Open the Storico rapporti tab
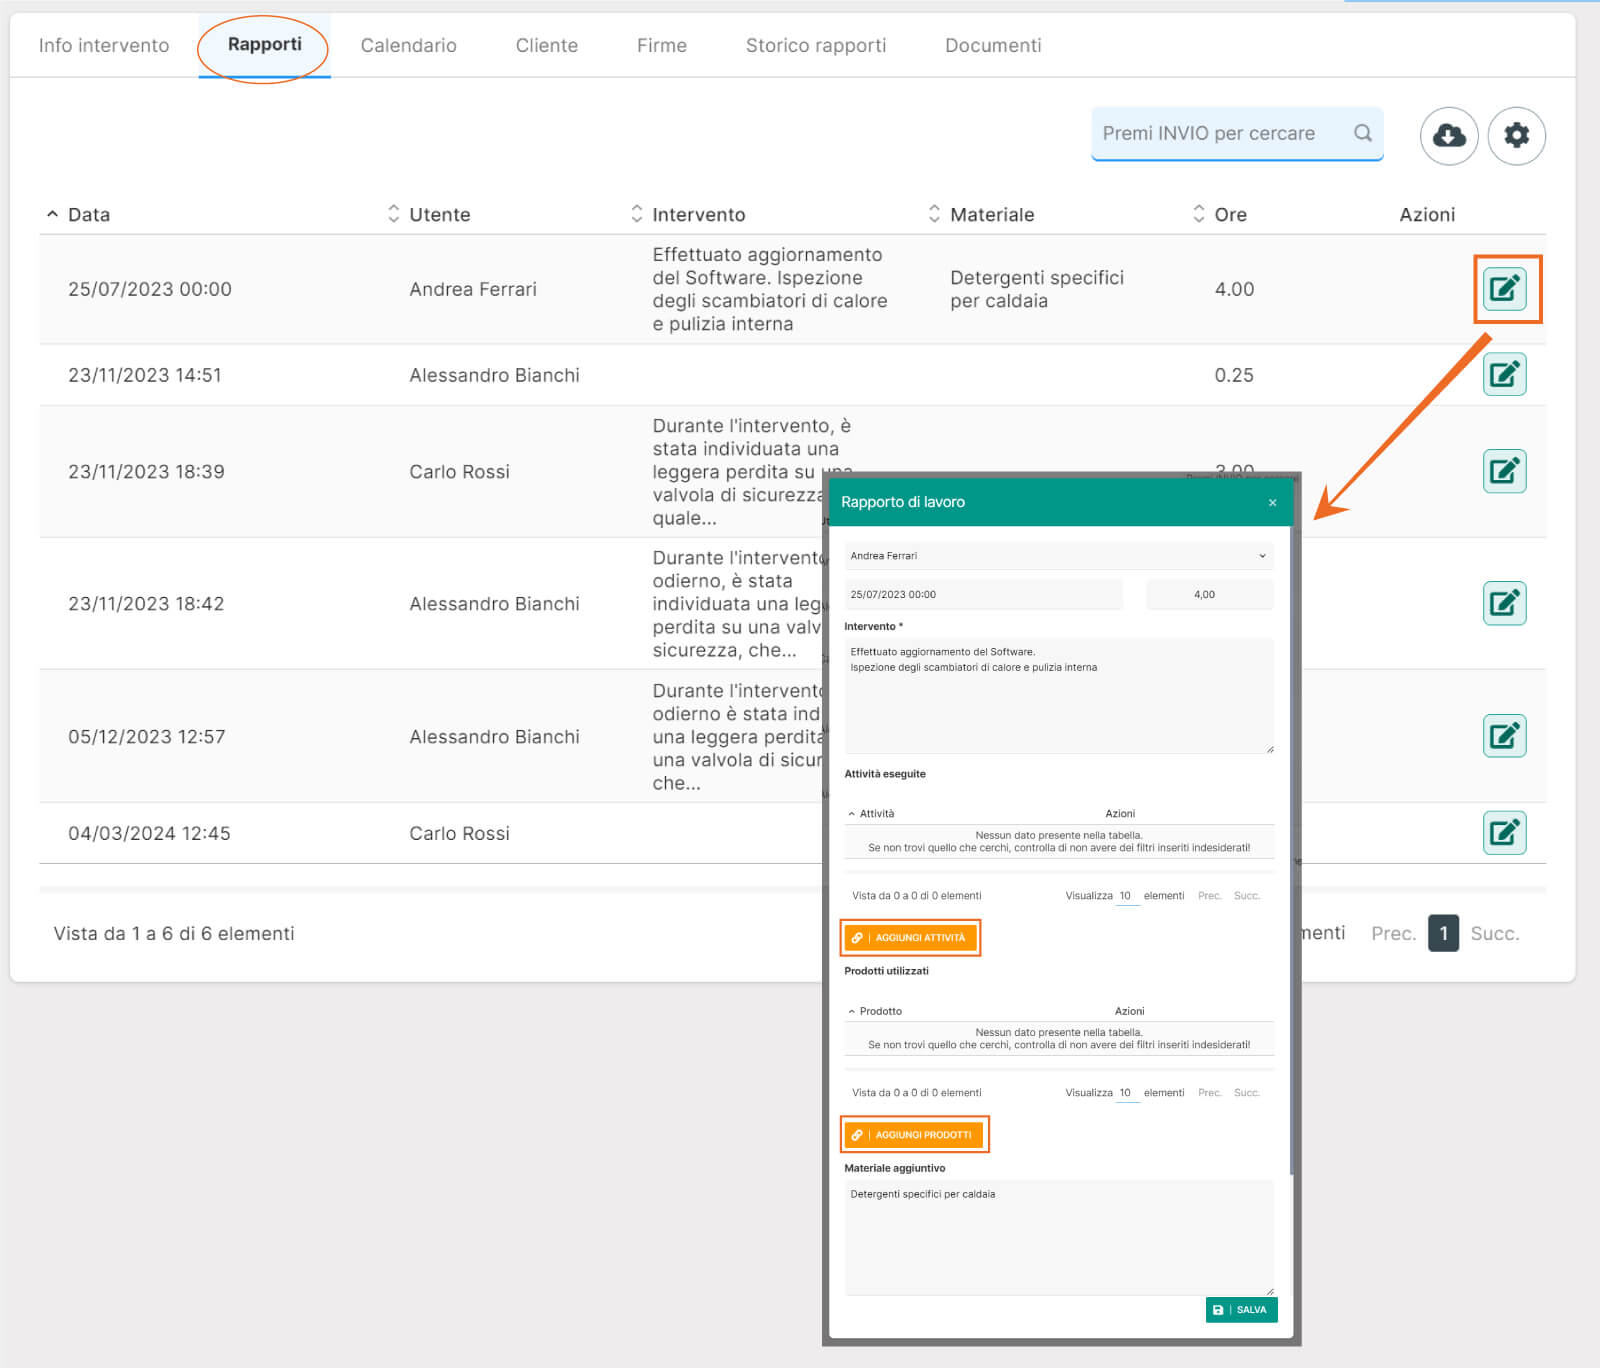 (815, 45)
